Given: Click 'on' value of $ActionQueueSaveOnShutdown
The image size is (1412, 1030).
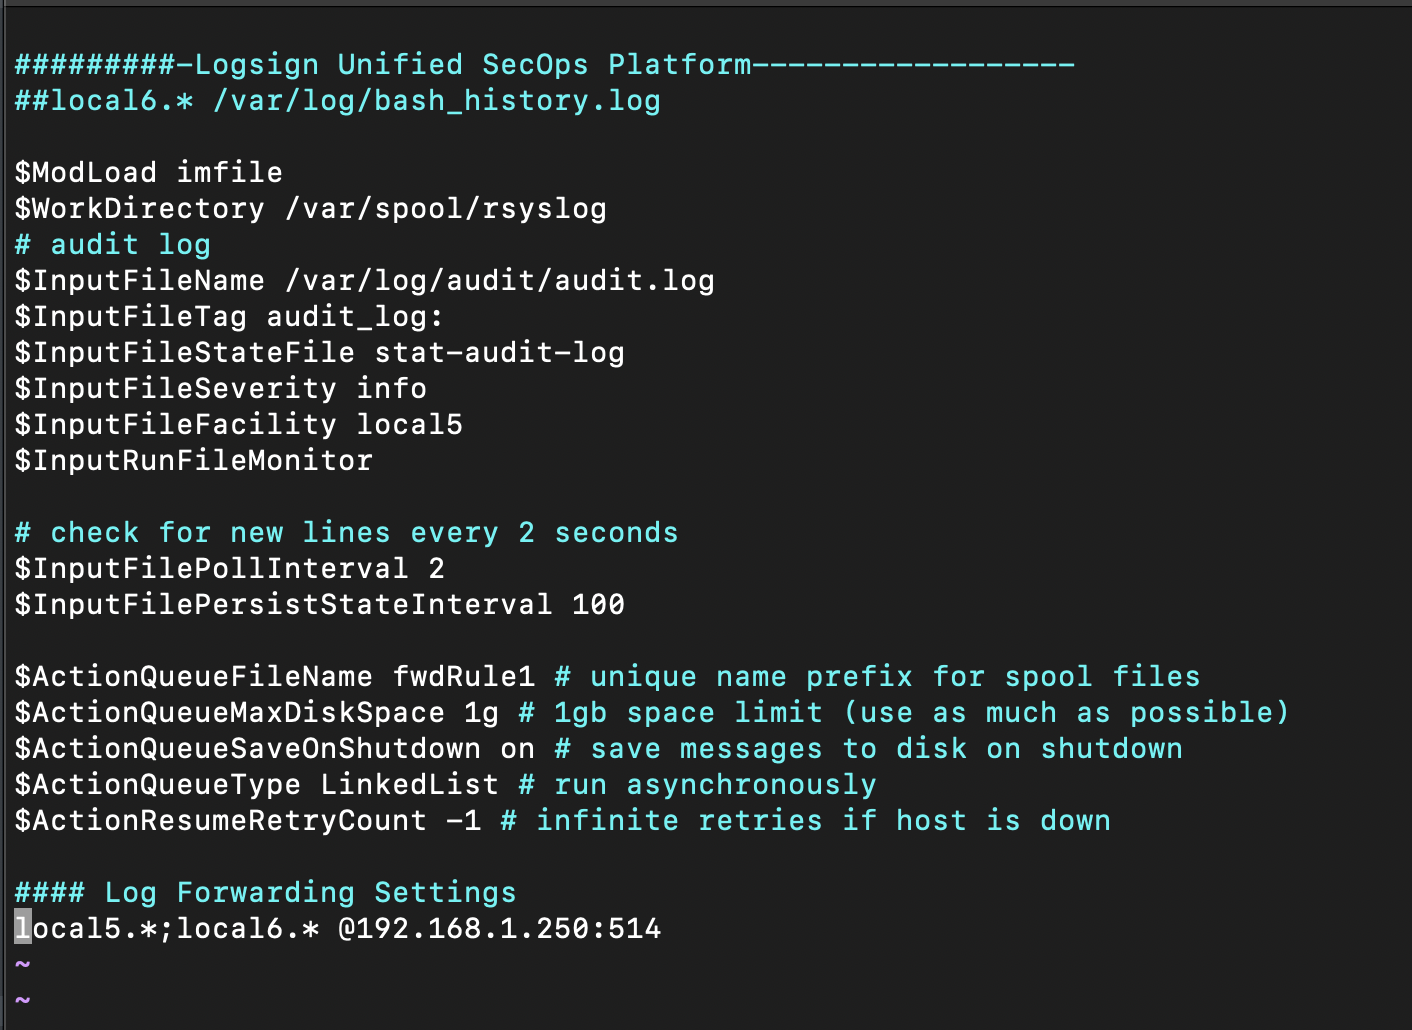Looking at the screenshot, I should coord(517,749).
